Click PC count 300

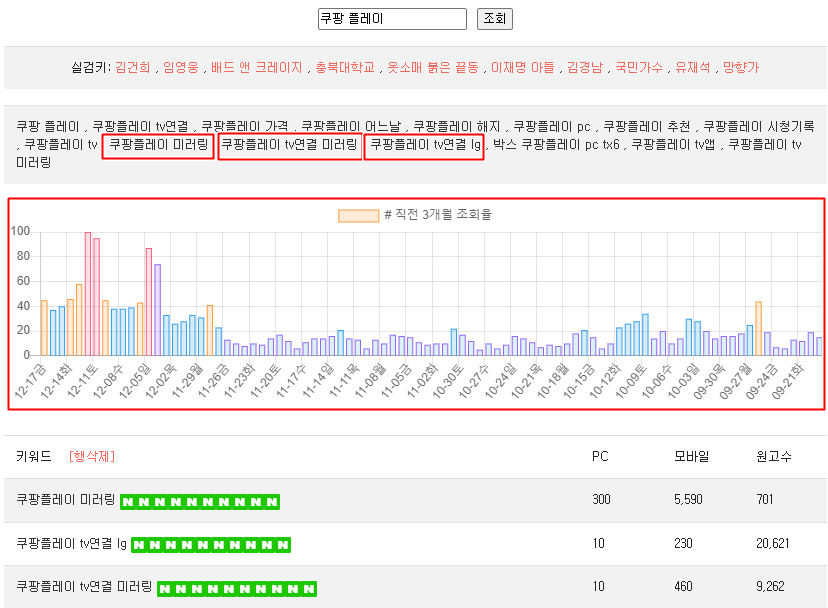(x=601, y=500)
